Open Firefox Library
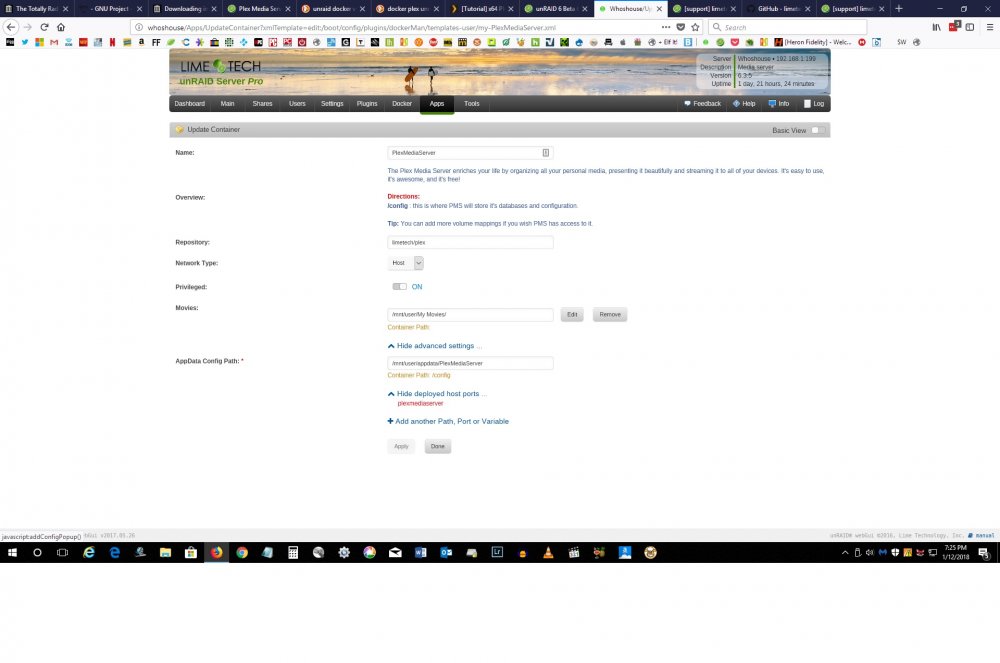Image resolution: width=1000 pixels, height=663 pixels. [x=936, y=27]
